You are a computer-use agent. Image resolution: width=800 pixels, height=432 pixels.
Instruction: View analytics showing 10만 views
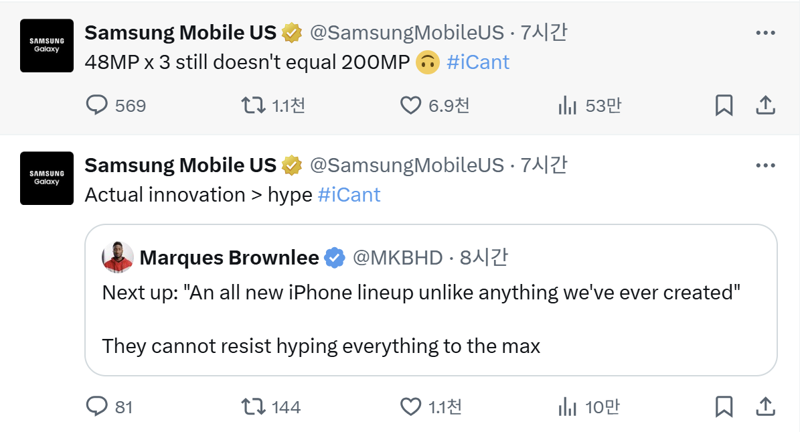pos(567,406)
